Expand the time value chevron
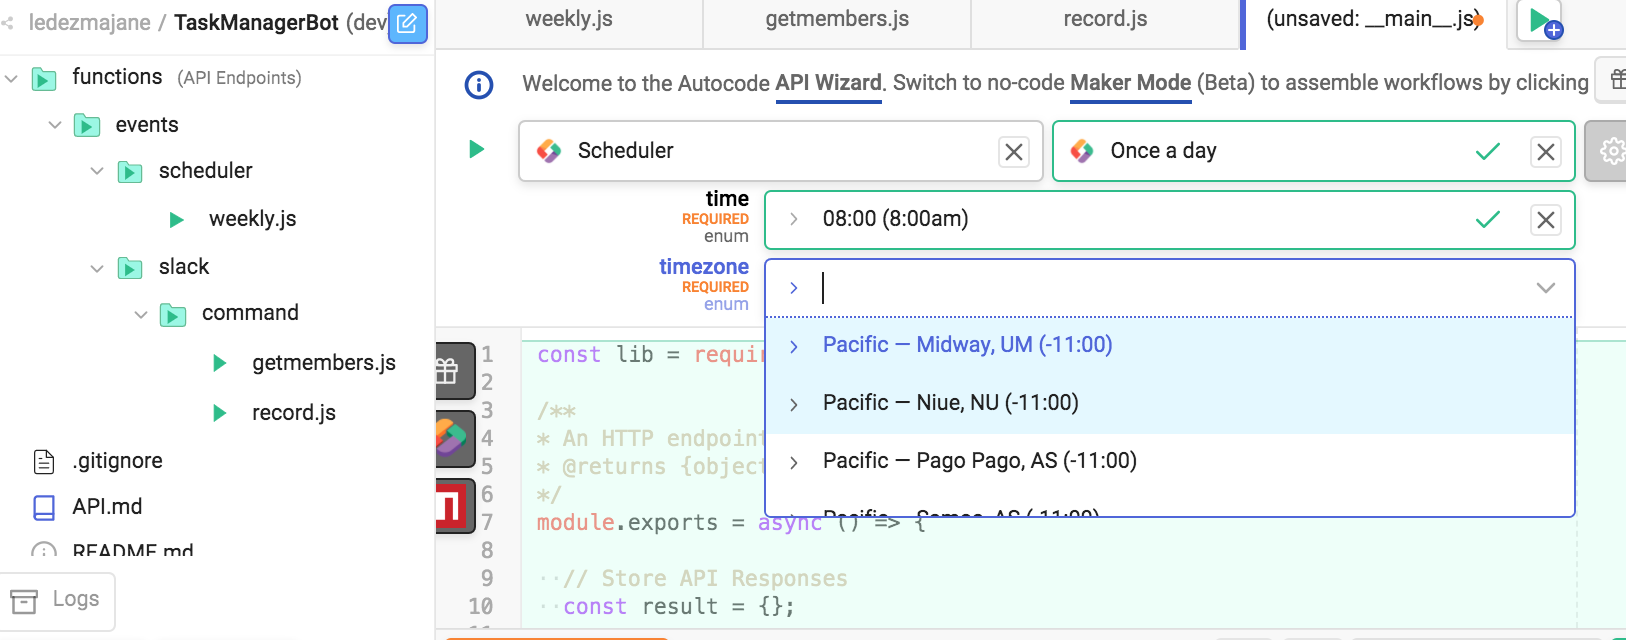The image size is (1626, 640). 793,219
